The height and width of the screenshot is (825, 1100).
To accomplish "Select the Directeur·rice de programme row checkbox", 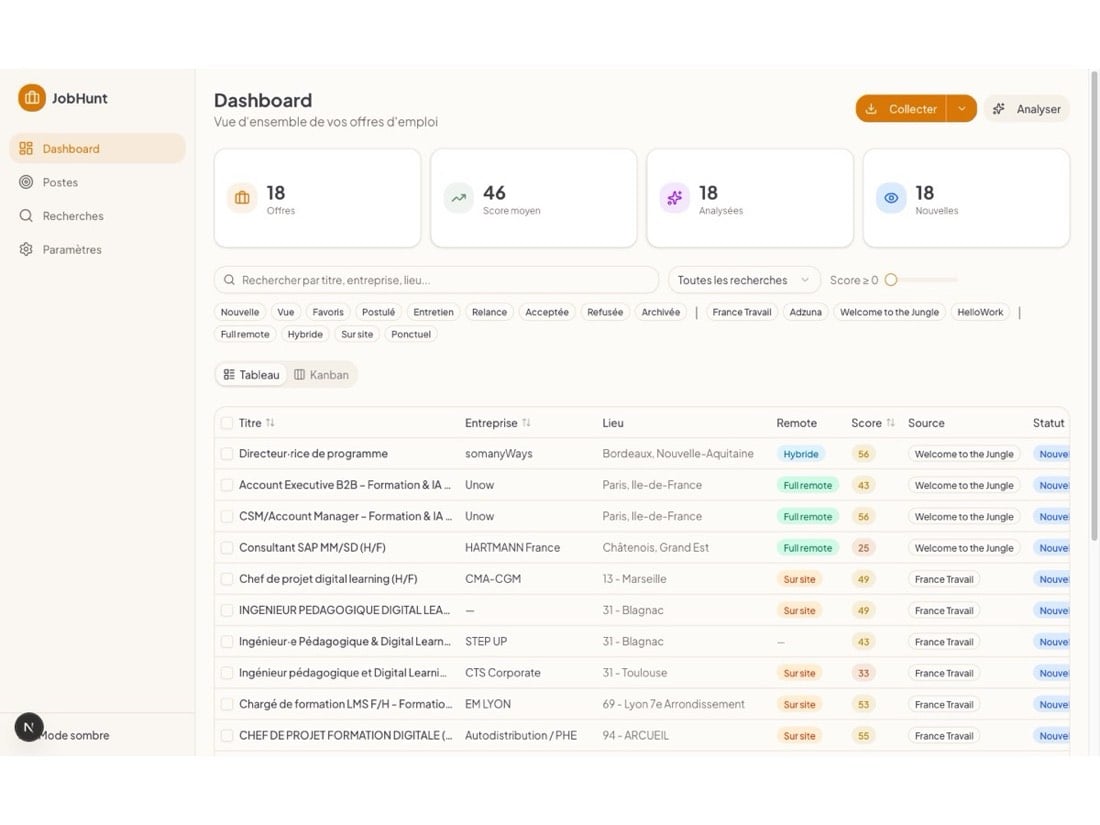I will 227,454.
